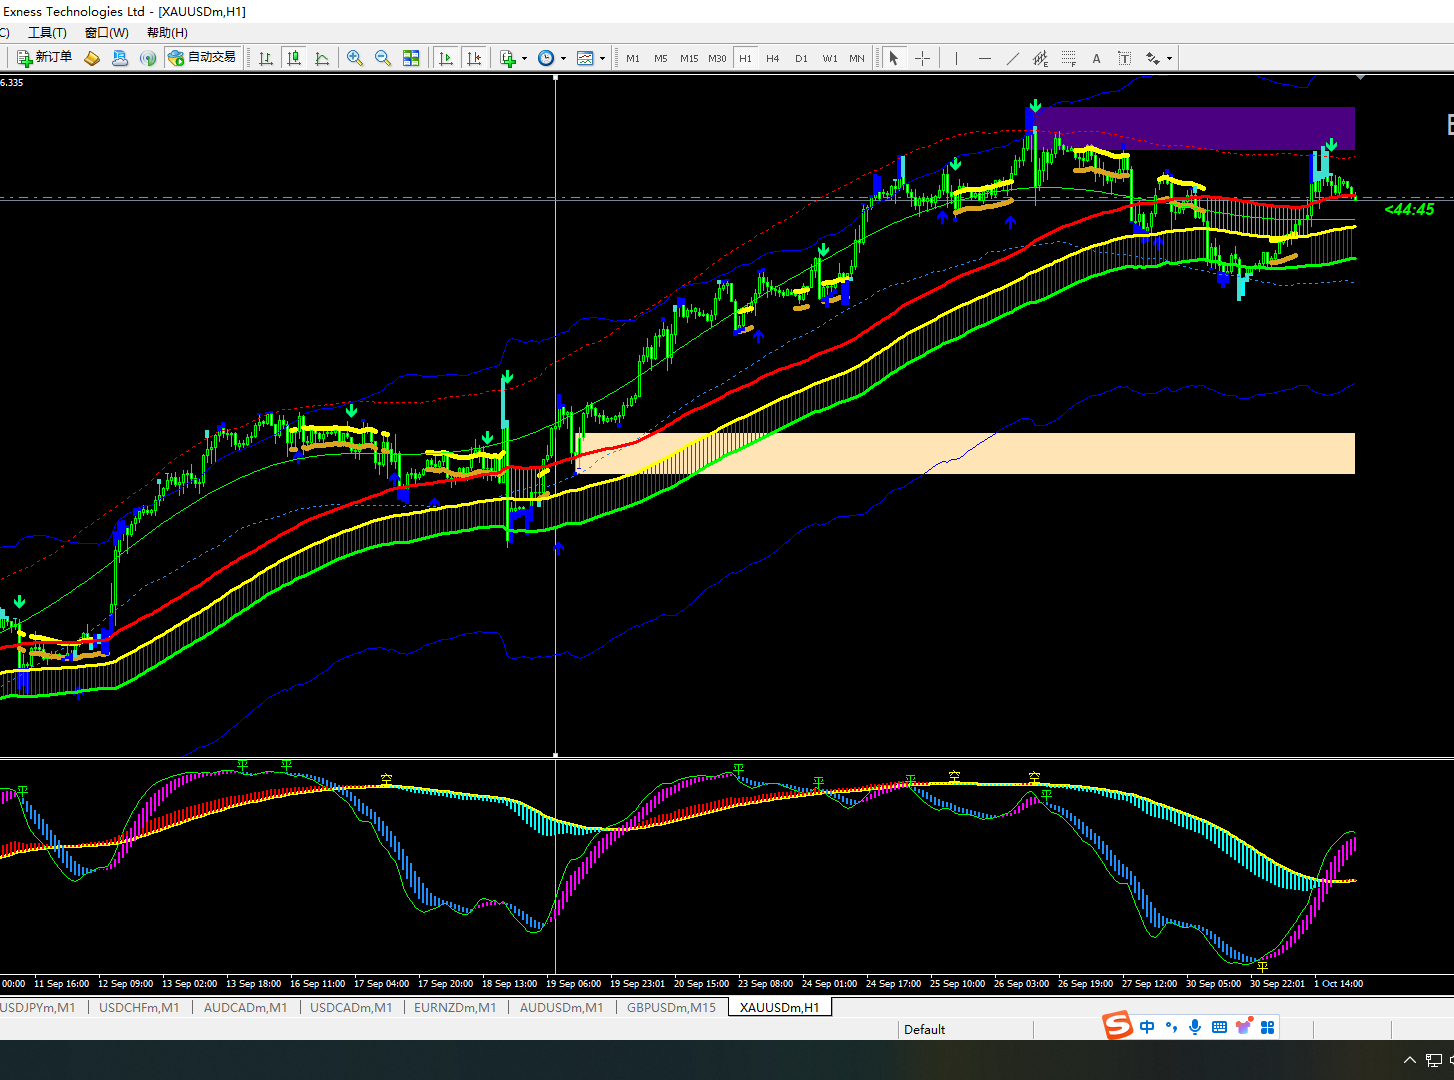Toggle Chinese input mode 中
The image size is (1454, 1080).
1147,1027
